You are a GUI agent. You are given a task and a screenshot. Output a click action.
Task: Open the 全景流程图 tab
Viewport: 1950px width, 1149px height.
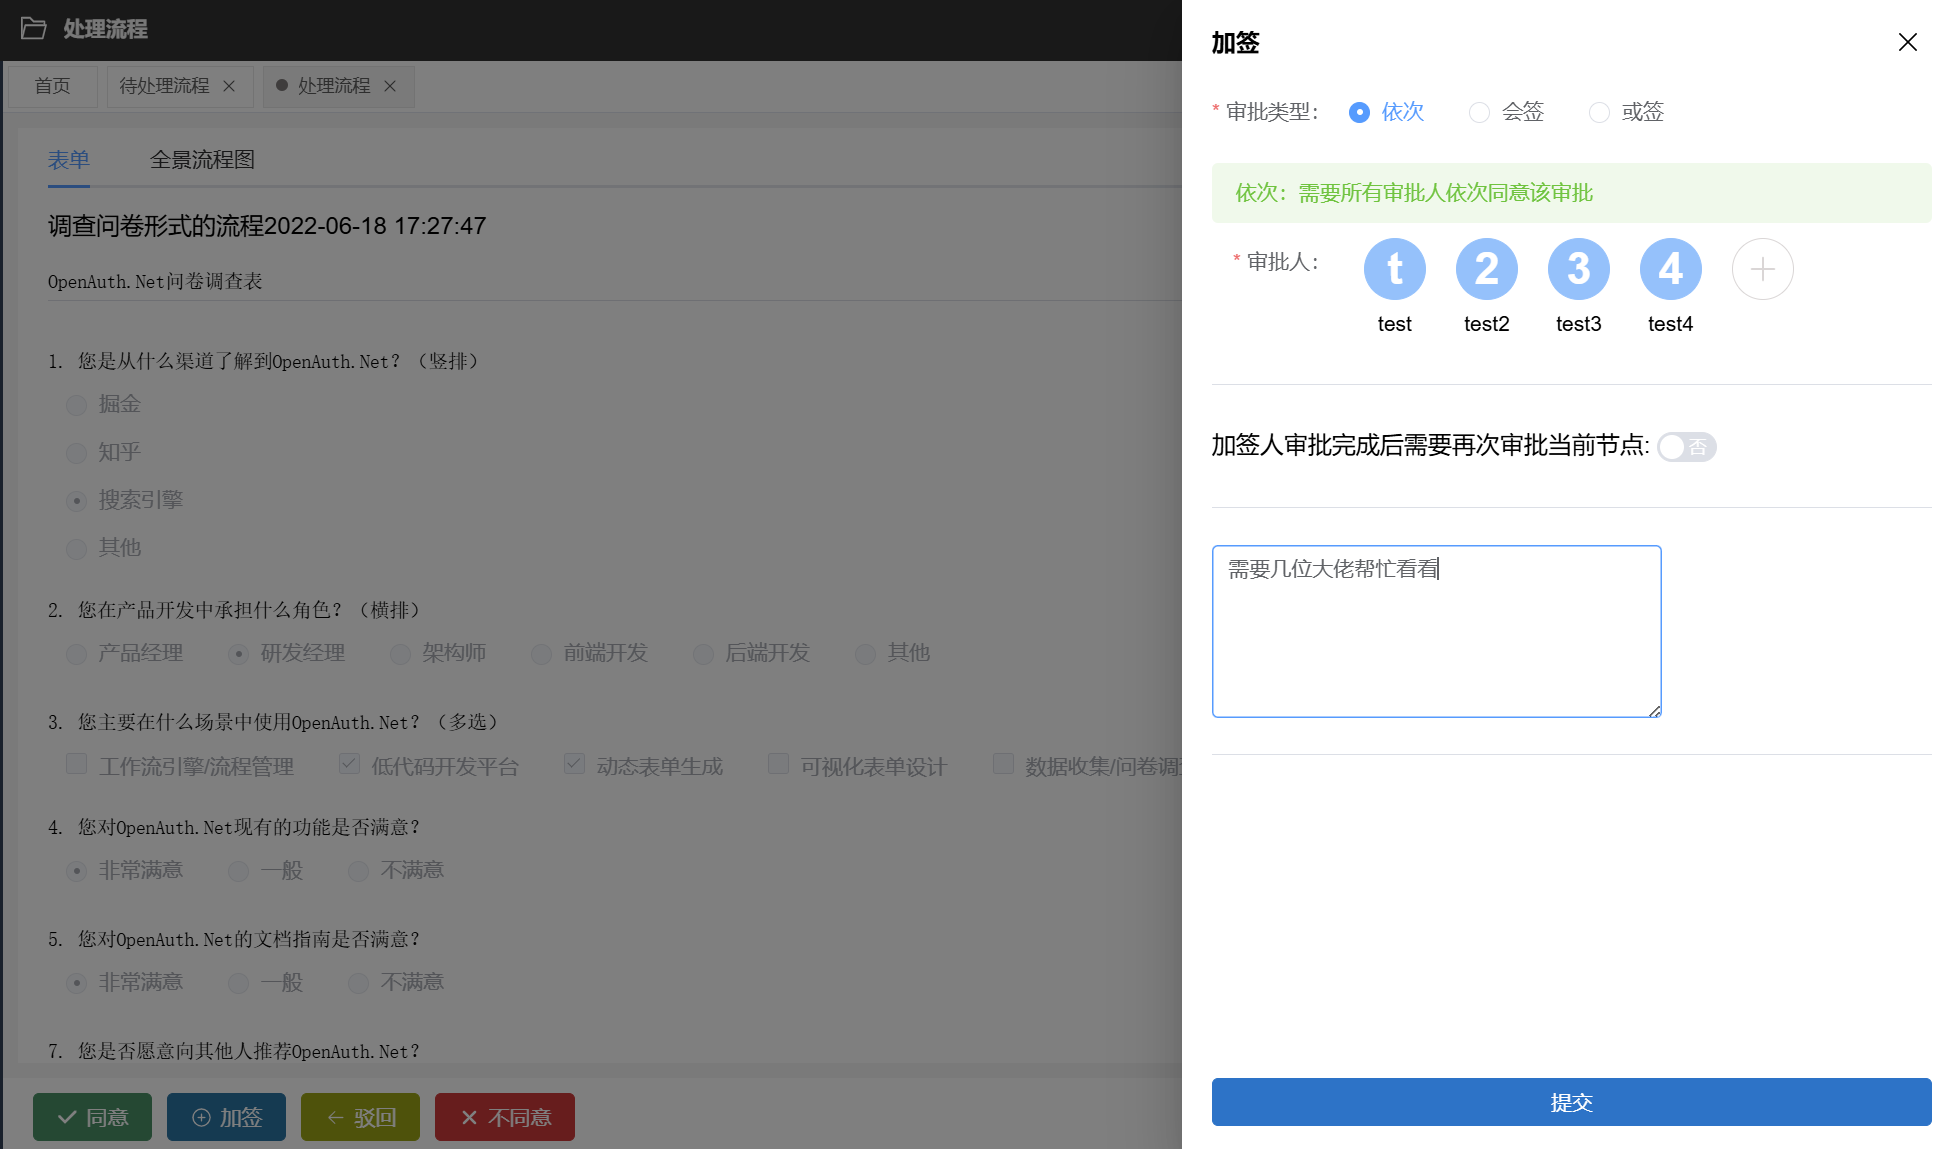pos(202,160)
